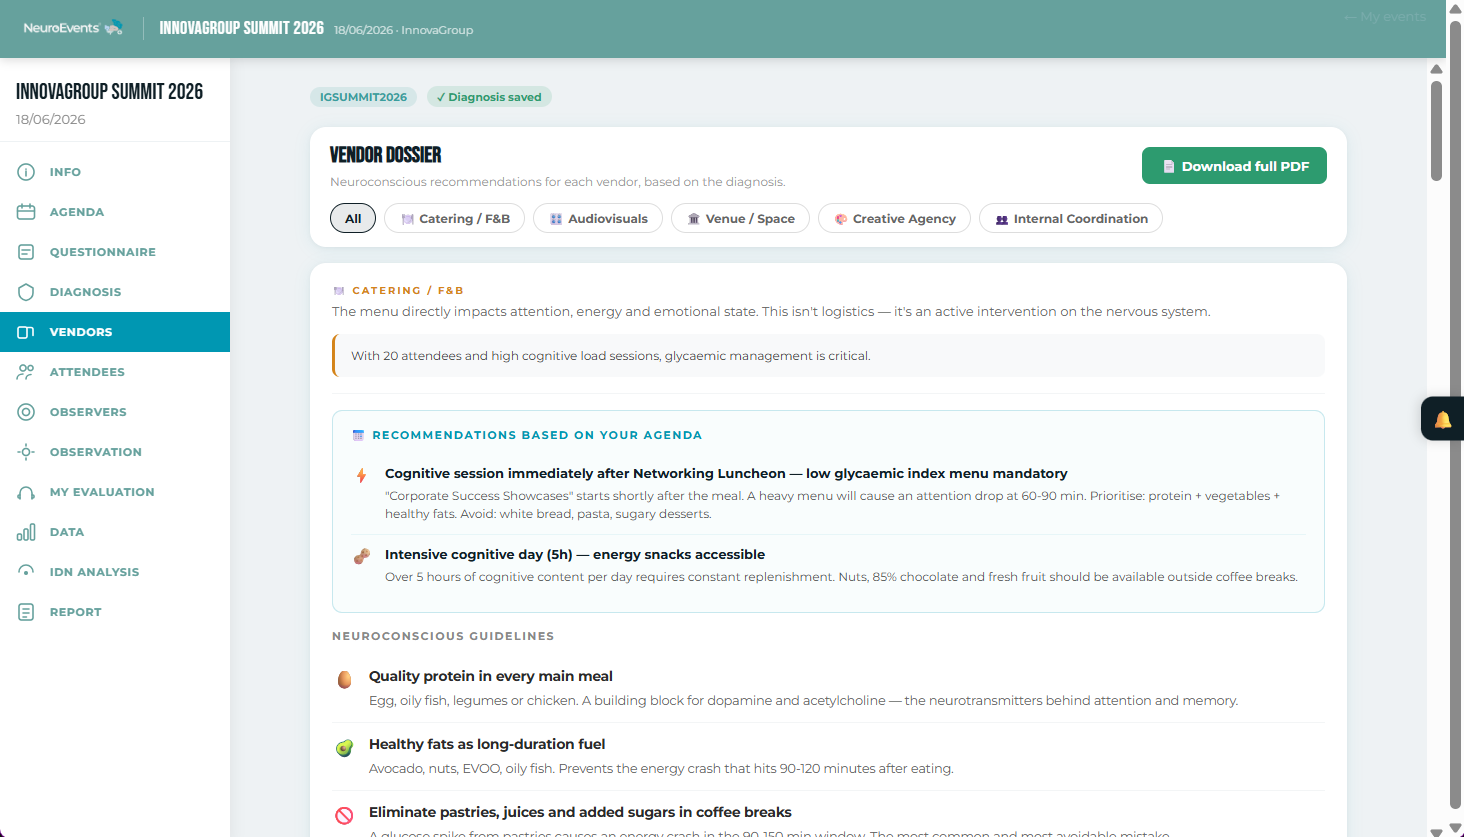Click the IDN Analysis gauge icon
1464x837 pixels.
tap(26, 572)
